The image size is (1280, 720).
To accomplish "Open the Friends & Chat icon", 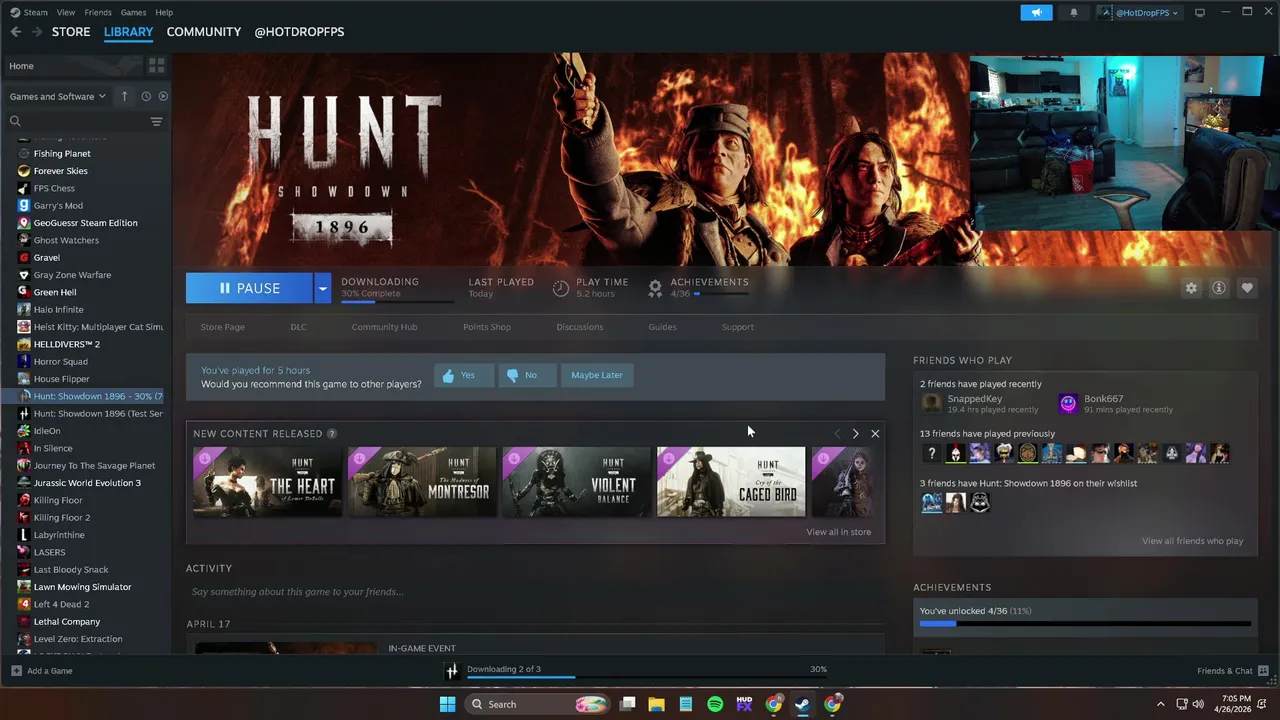I will click(x=1264, y=670).
